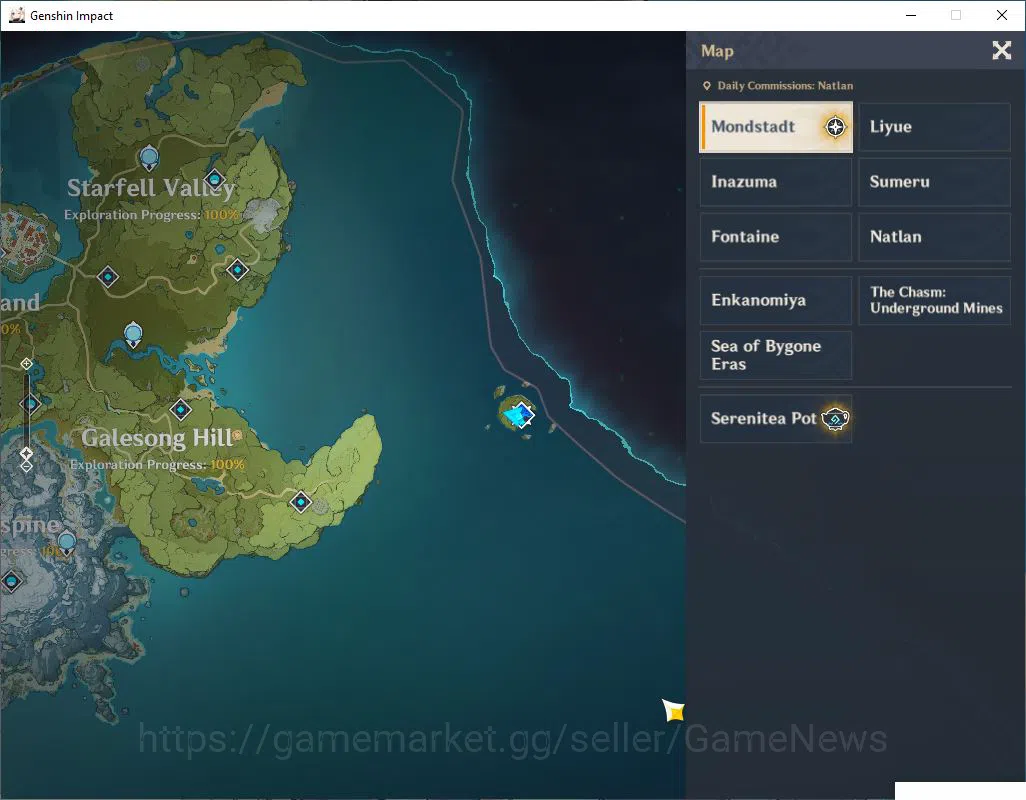Click the map zoom slider handle
Screen dimensions: 1026x800
26,453
